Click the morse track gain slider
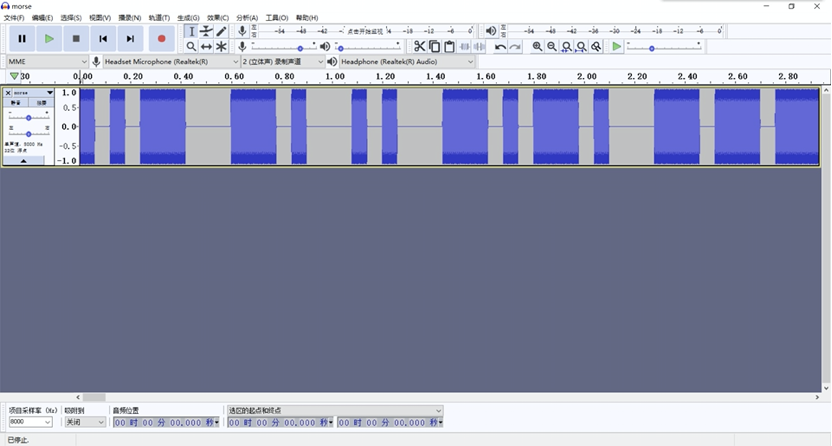The width and height of the screenshot is (832, 446). 28,118
